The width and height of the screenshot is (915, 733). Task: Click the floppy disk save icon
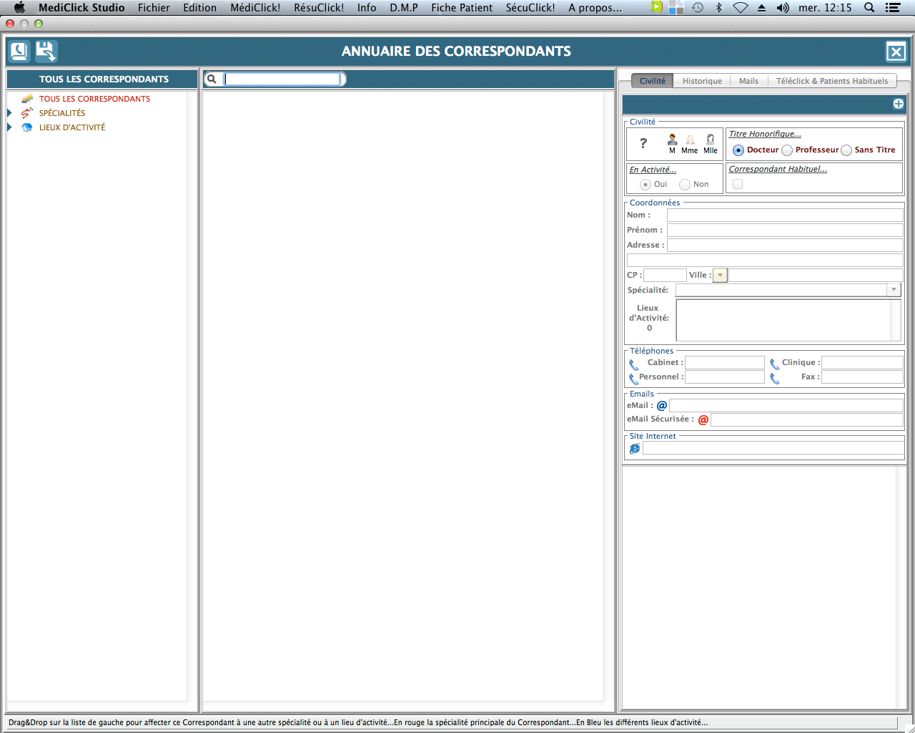[x=46, y=51]
